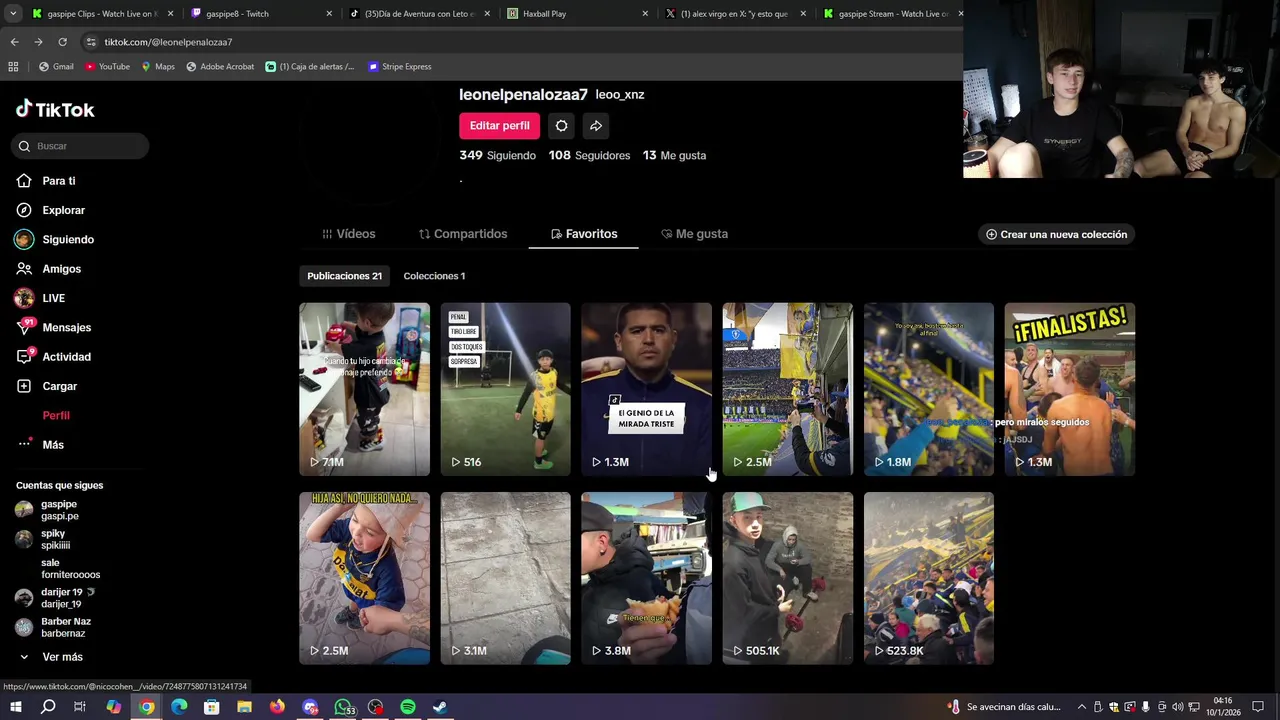This screenshot has height=720, width=1280.
Task: Switch to Haxball Play browser tab
Action: coord(577,14)
